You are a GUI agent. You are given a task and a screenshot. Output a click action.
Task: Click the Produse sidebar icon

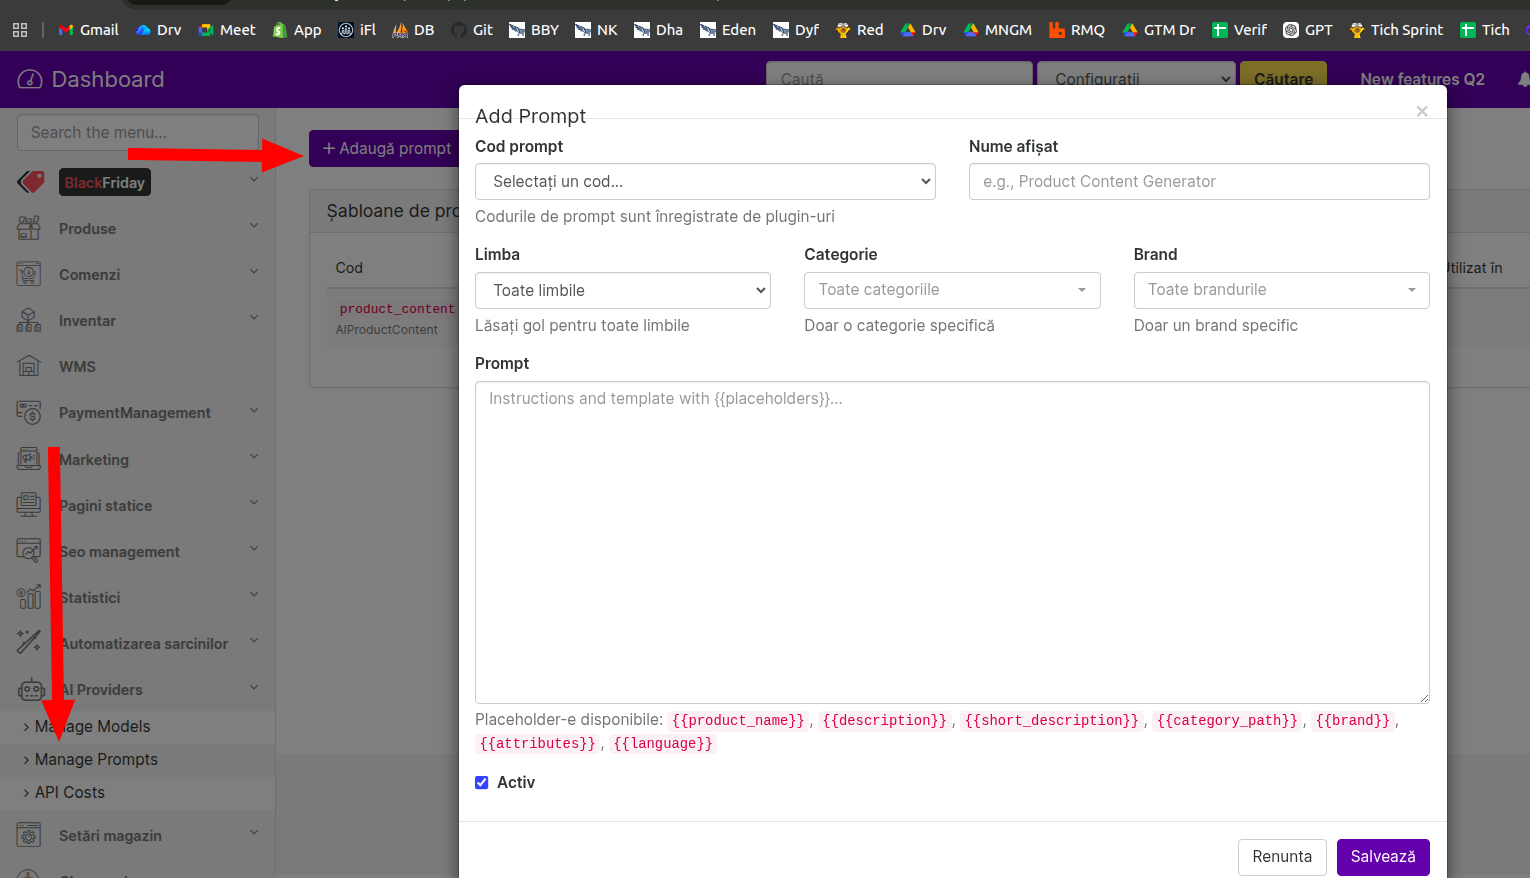[29, 228]
